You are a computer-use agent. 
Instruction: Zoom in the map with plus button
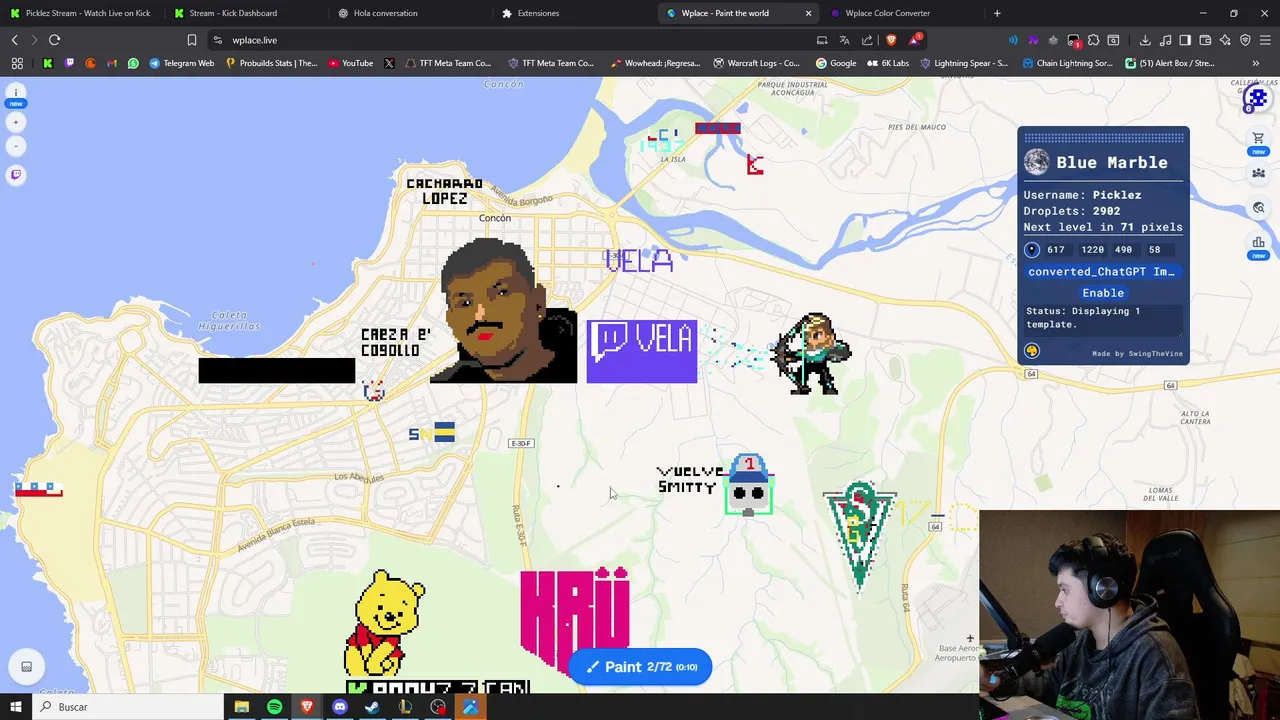[x=16, y=122]
